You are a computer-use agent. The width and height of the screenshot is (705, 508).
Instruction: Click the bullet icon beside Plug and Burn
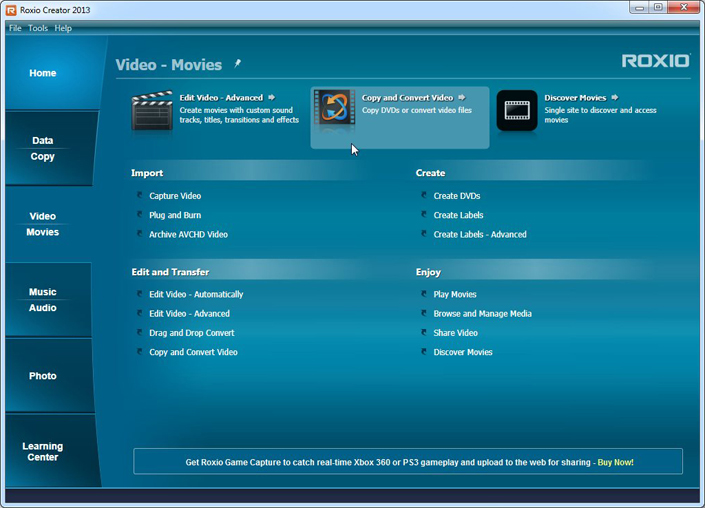point(139,214)
